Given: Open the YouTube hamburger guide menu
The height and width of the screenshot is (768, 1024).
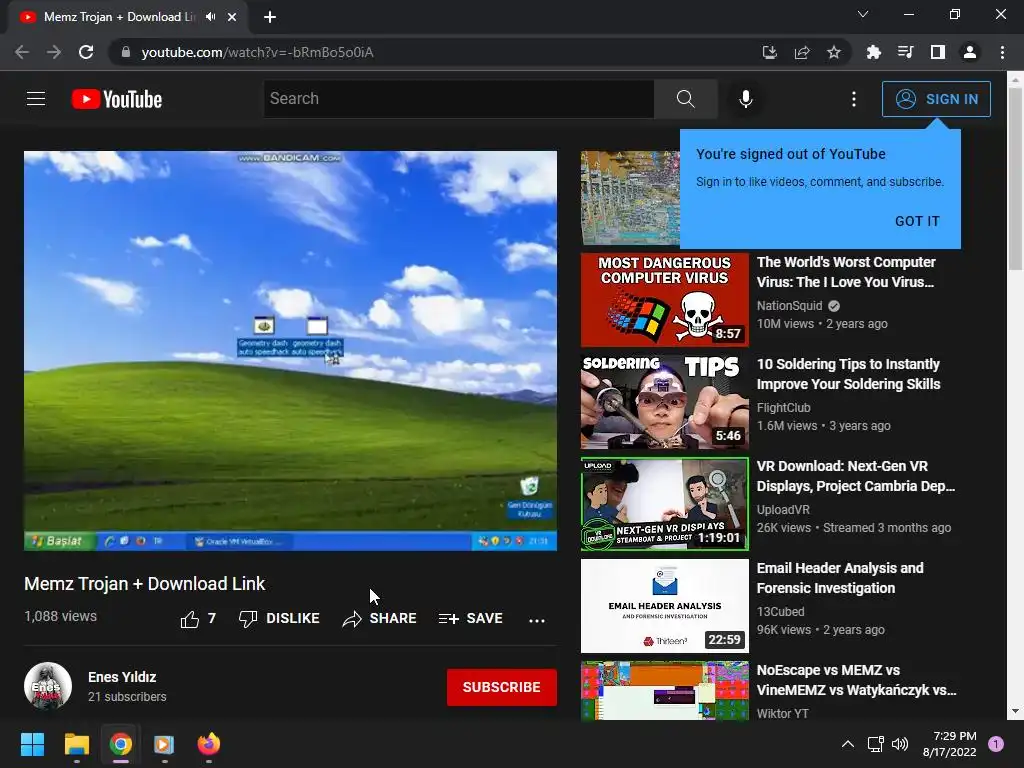Looking at the screenshot, I should point(36,99).
